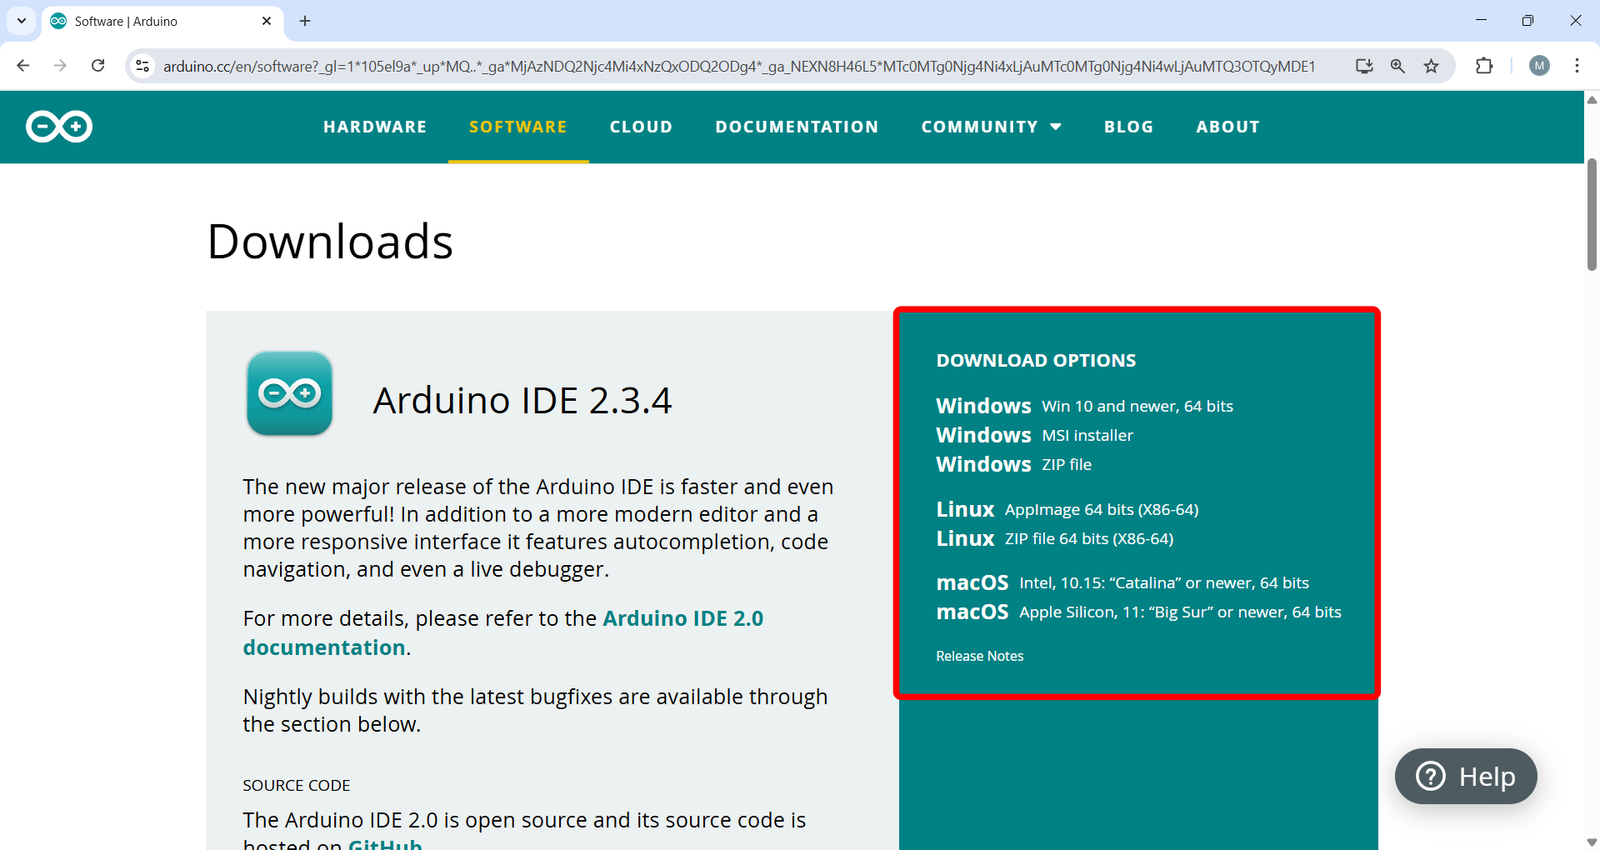Screen dimensions: 1600x850
Task: Download Linux AppImage 64 bits
Action: 1067,509
